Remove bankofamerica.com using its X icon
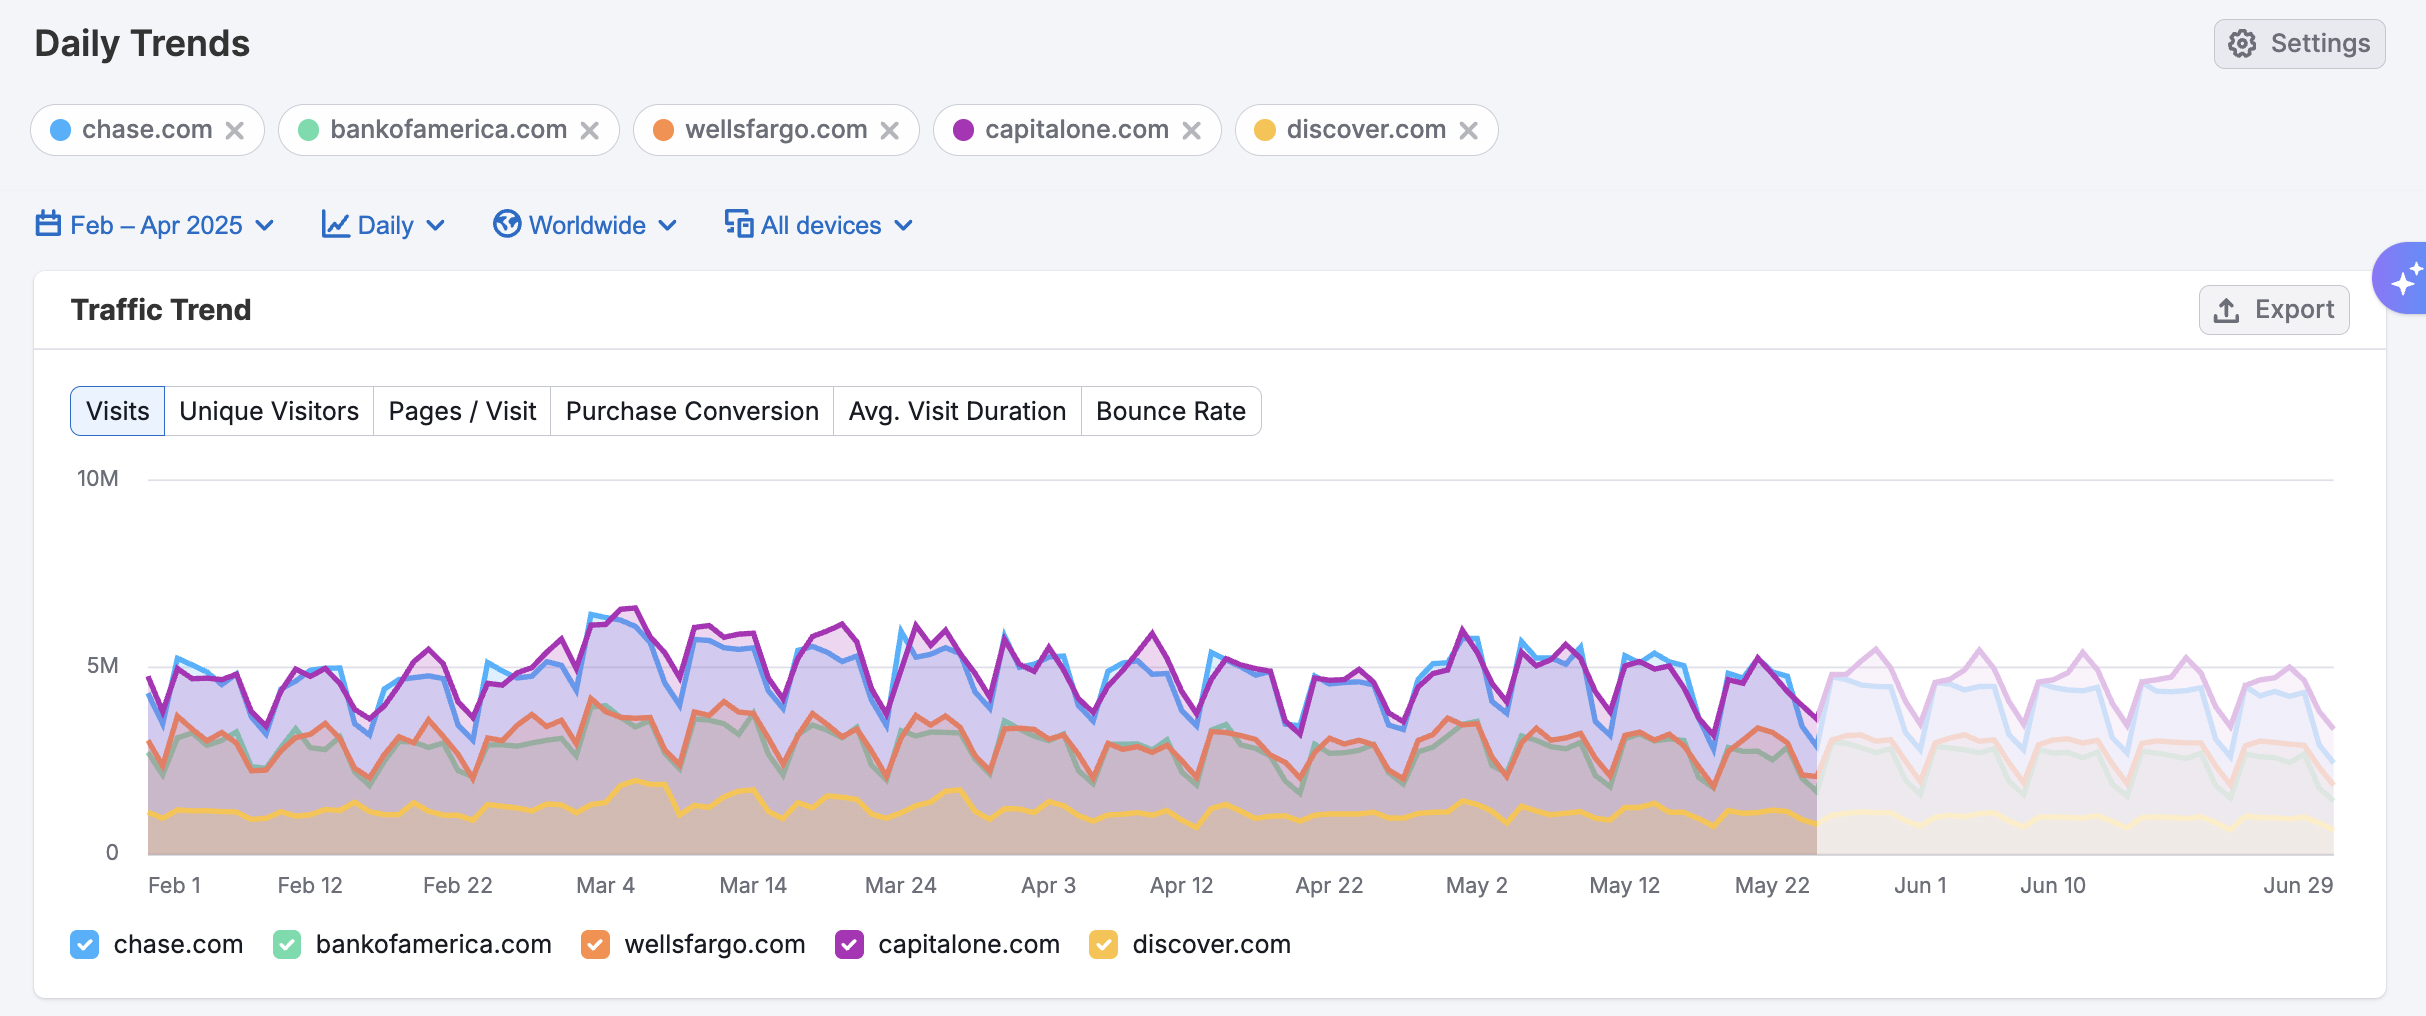2426x1016 pixels. (x=590, y=131)
